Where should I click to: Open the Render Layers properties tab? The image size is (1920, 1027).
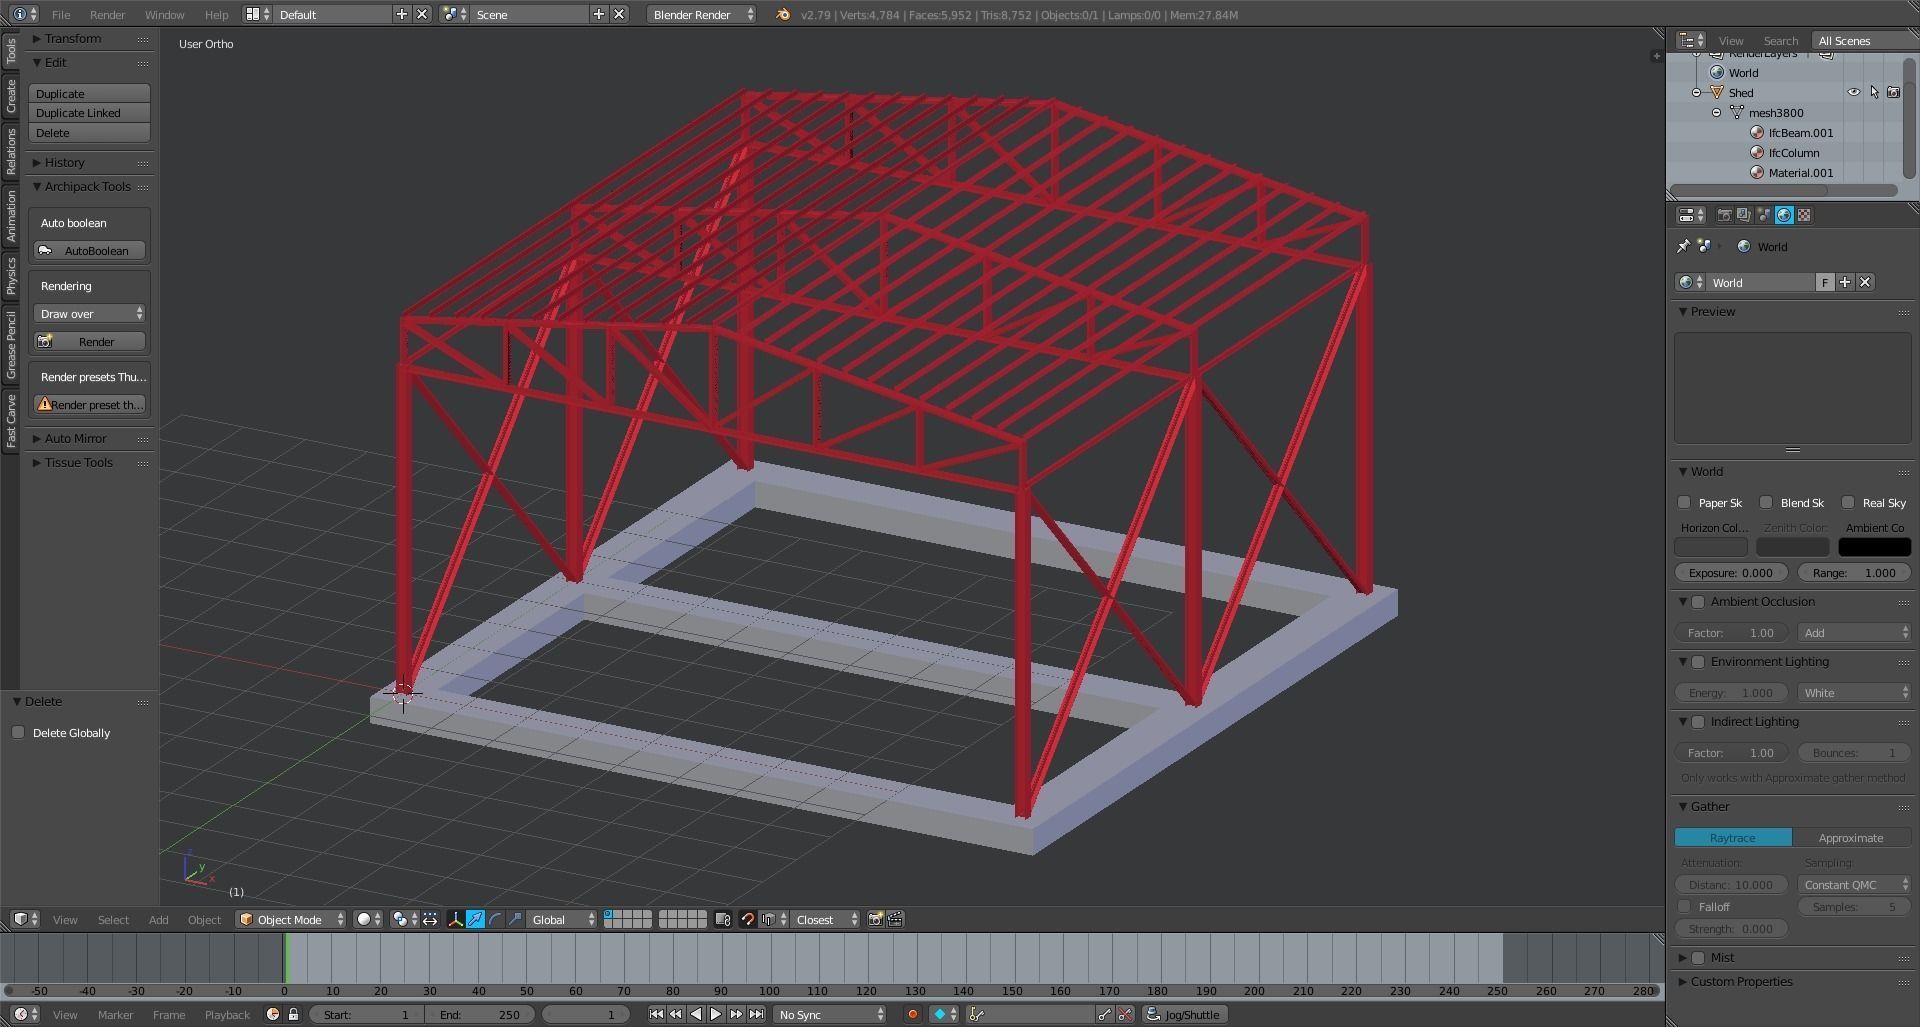coord(1744,215)
